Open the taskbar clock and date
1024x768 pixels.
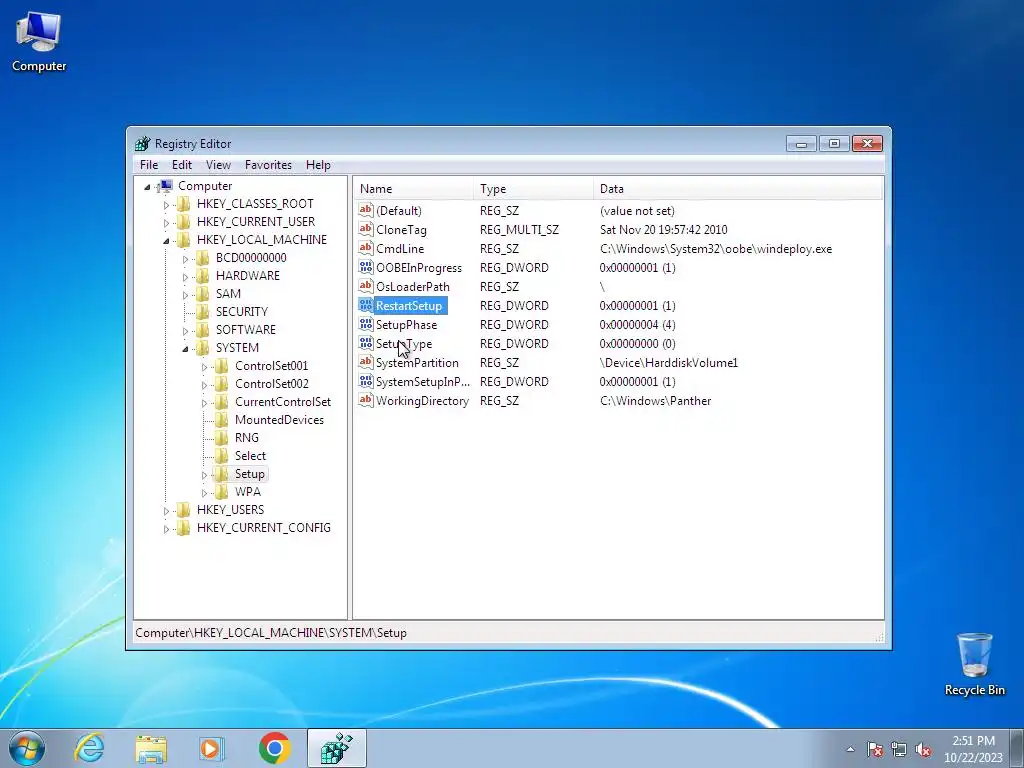coord(973,749)
